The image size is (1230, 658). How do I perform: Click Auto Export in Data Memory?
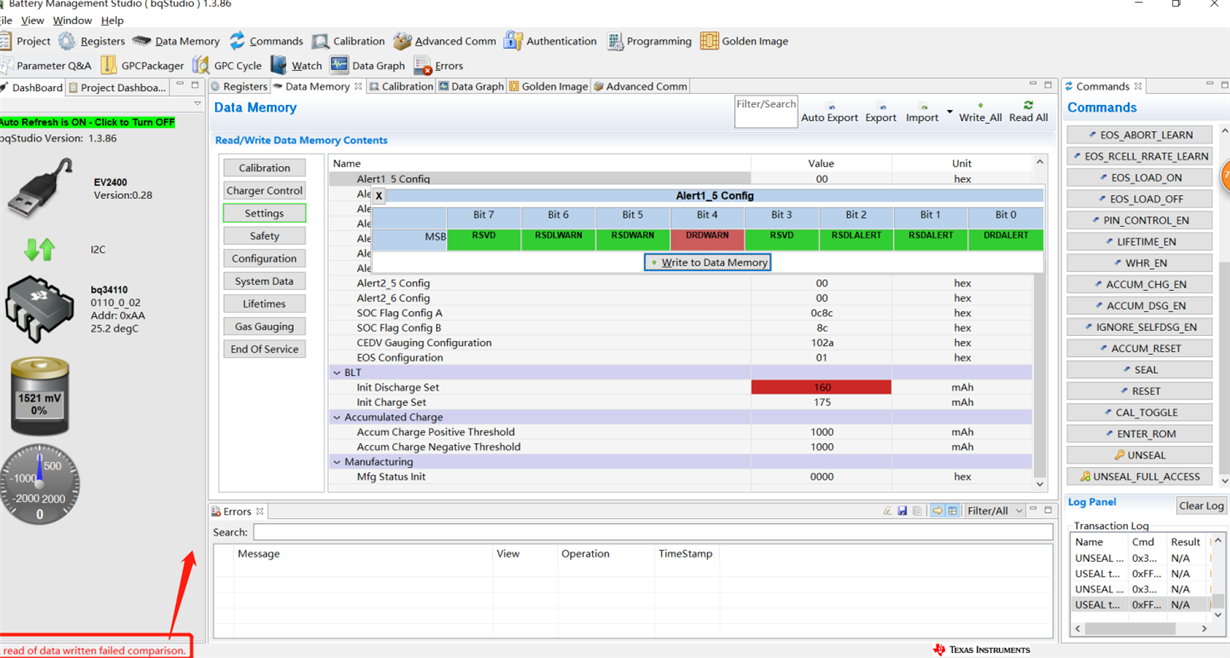tap(830, 112)
